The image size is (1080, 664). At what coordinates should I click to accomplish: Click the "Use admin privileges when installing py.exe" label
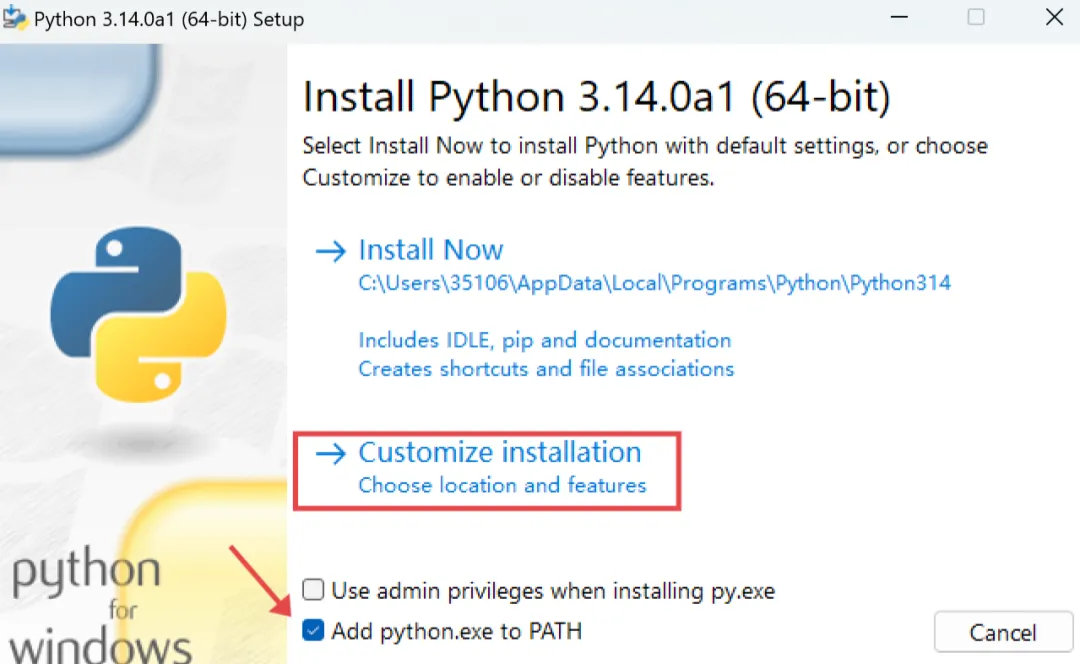coord(553,591)
